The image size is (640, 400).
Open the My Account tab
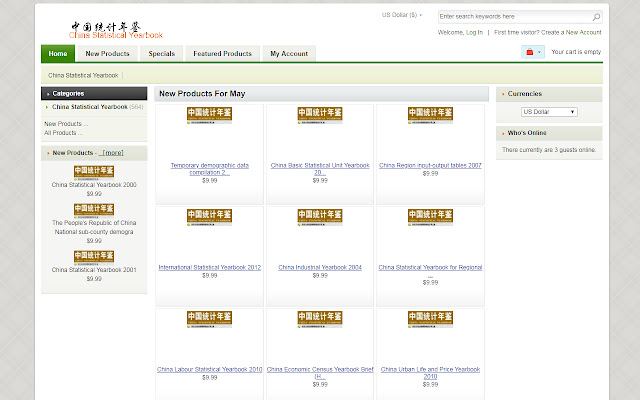(289, 53)
